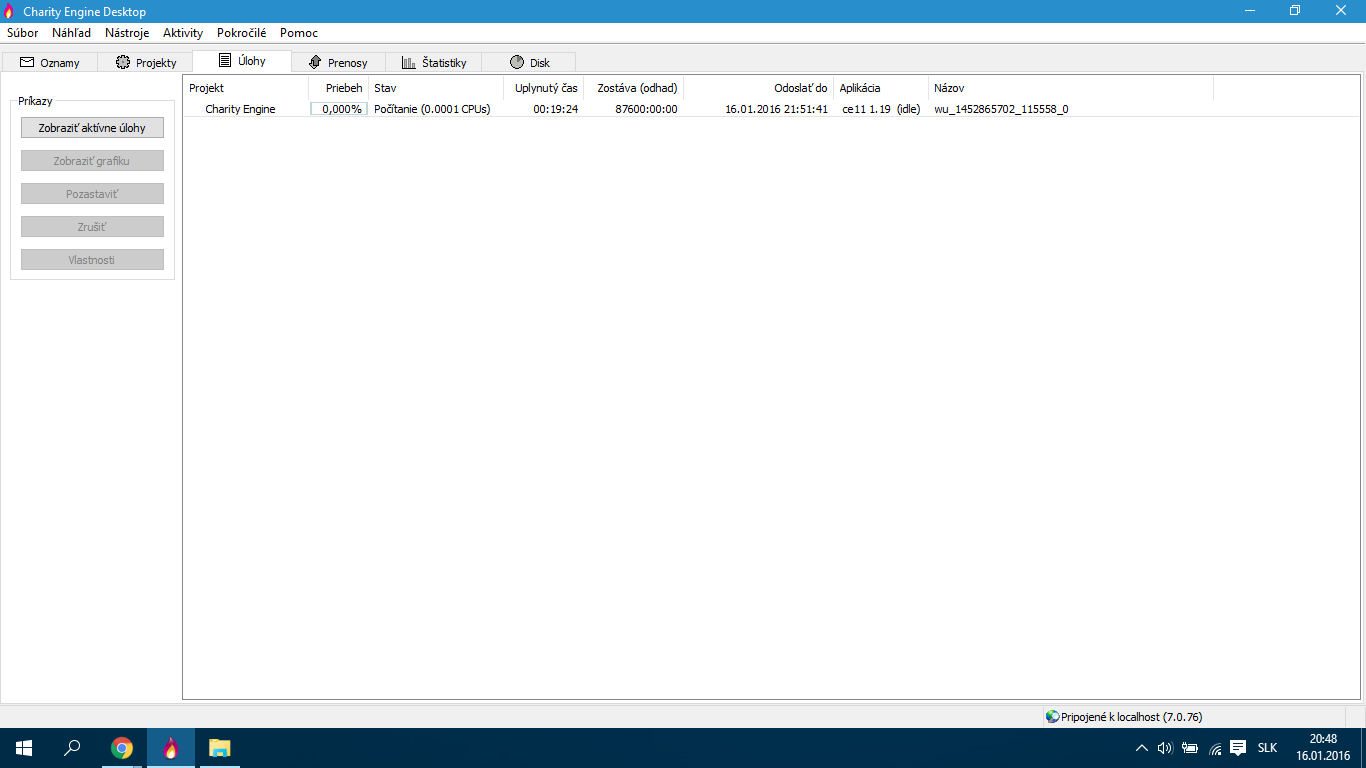Viewport: 1366px width, 768px height.
Task: Click the battery tray icon
Action: [x=1190, y=748]
